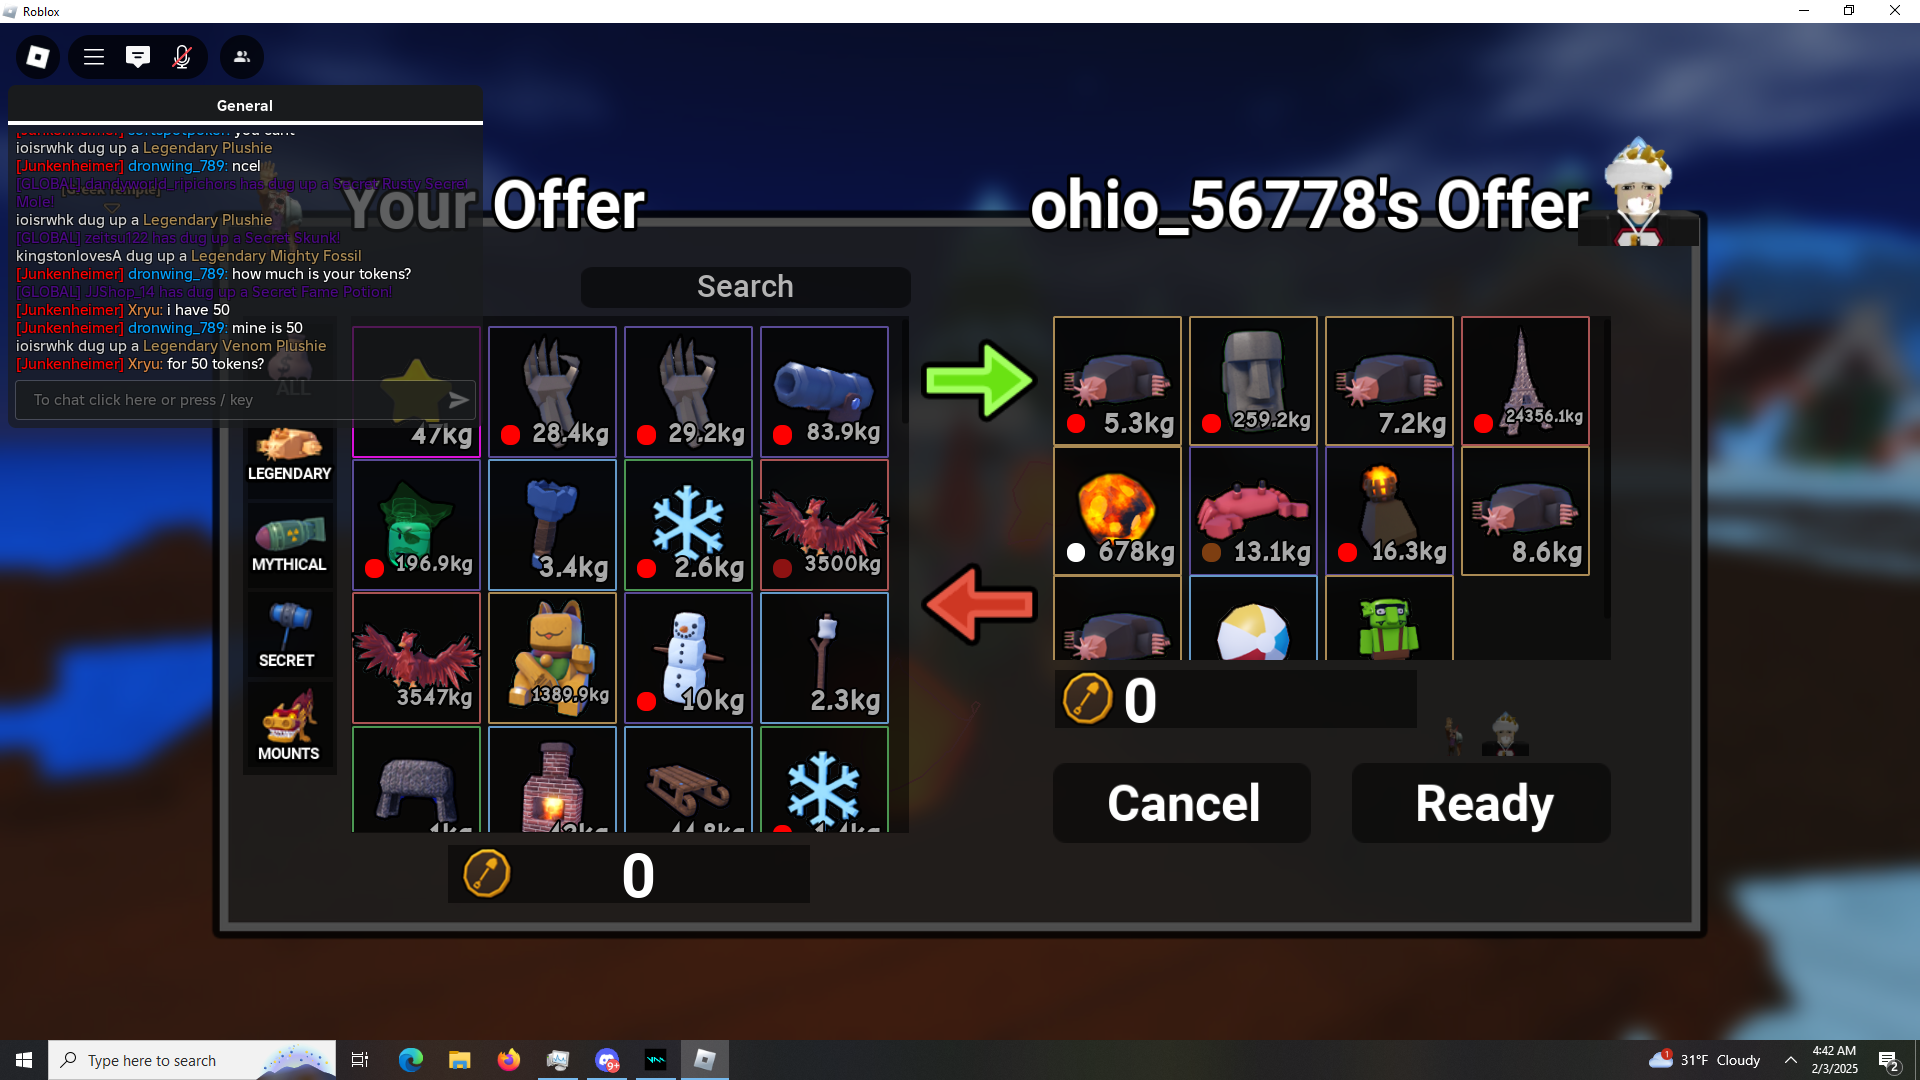Show hidden icons in system tray

pyautogui.click(x=1790, y=1060)
